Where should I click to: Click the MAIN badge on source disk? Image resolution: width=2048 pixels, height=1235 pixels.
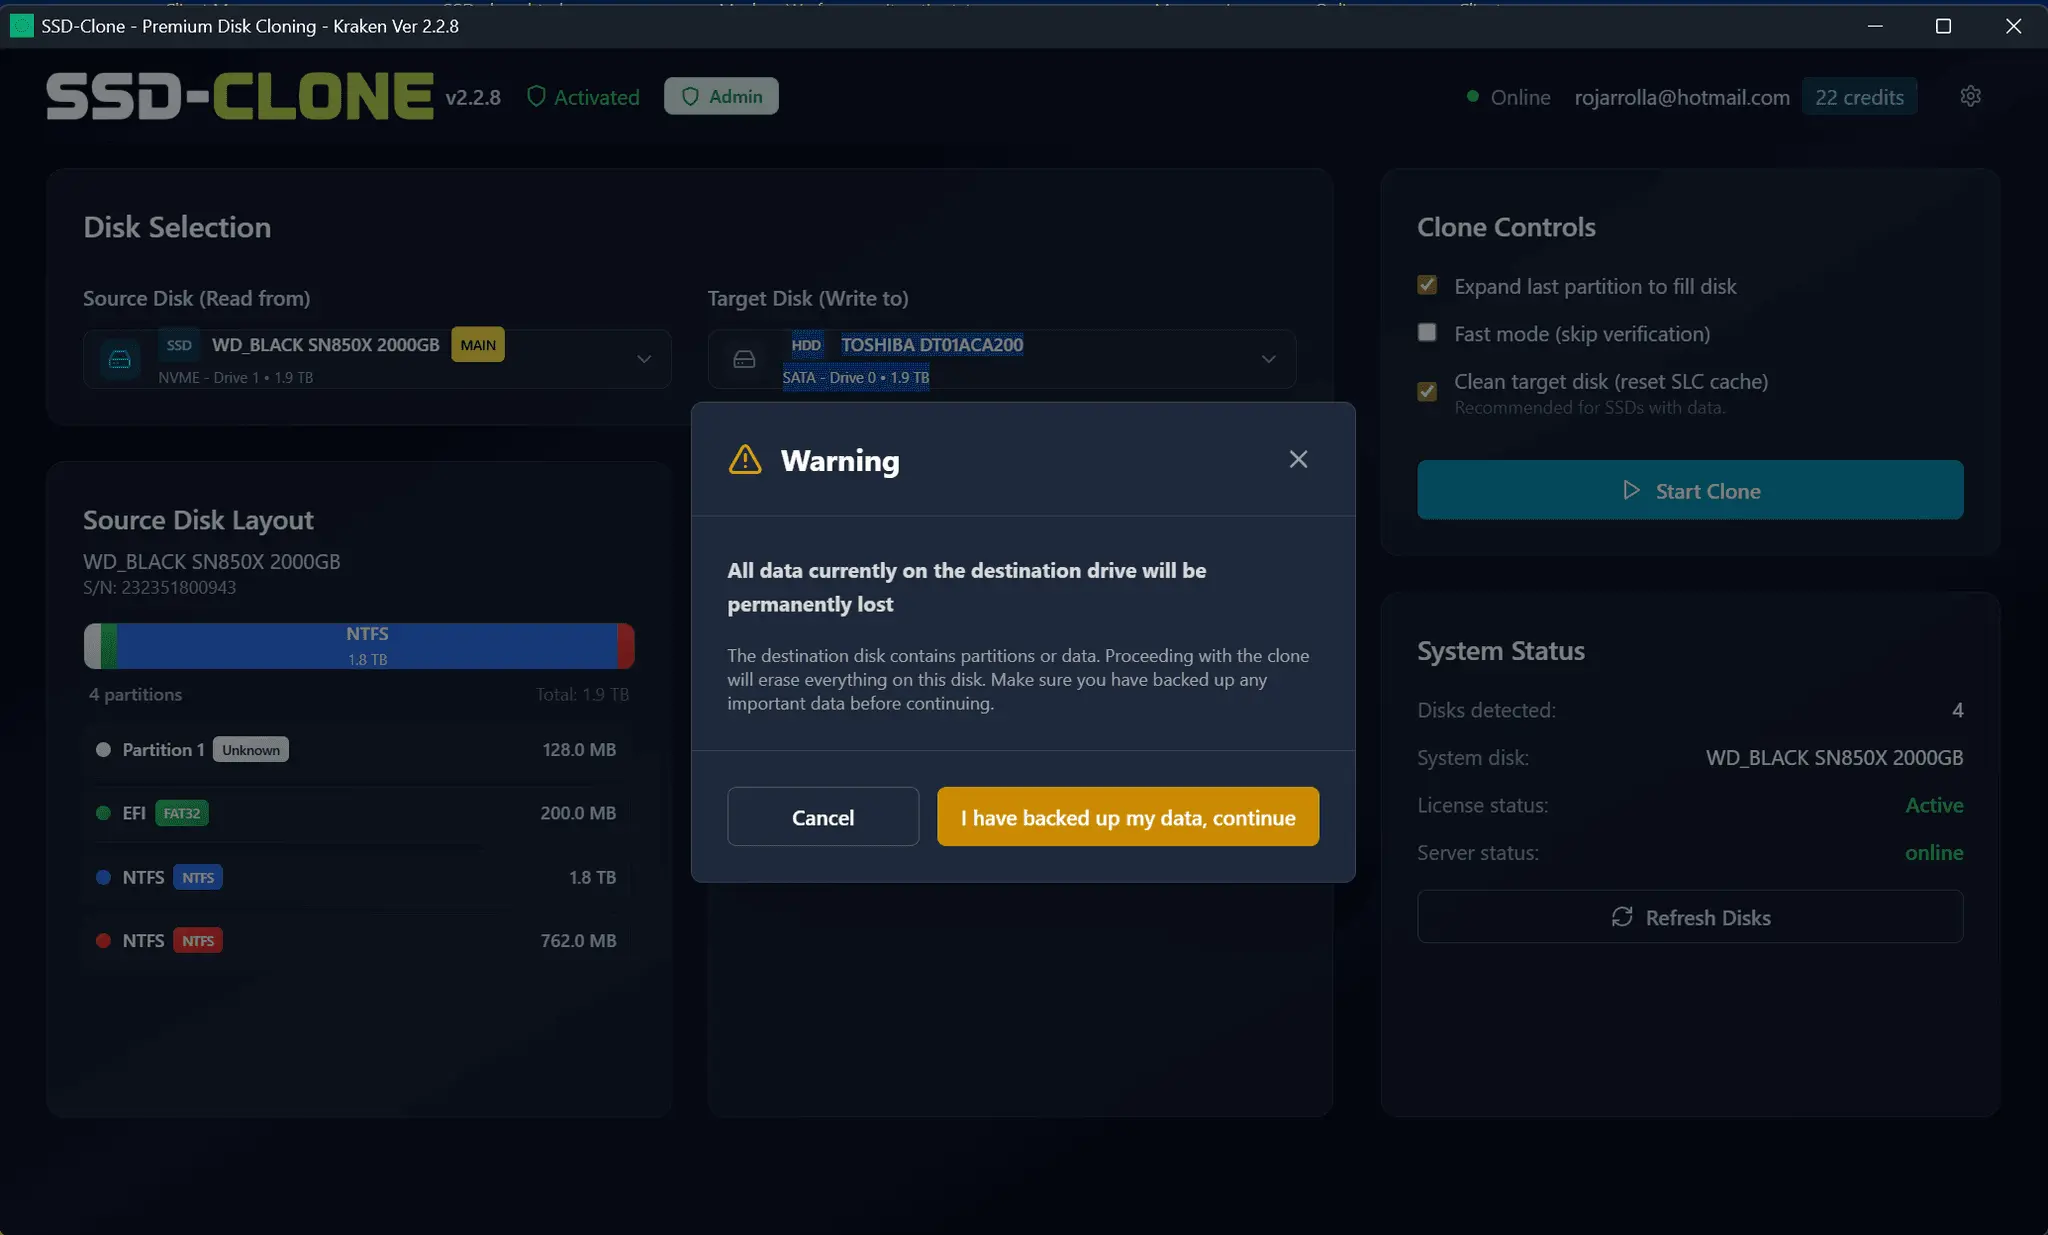[x=478, y=345]
